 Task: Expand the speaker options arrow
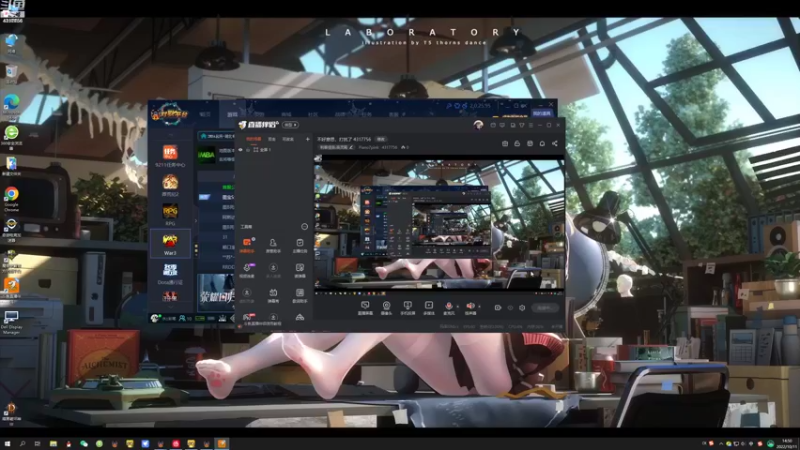(479, 306)
